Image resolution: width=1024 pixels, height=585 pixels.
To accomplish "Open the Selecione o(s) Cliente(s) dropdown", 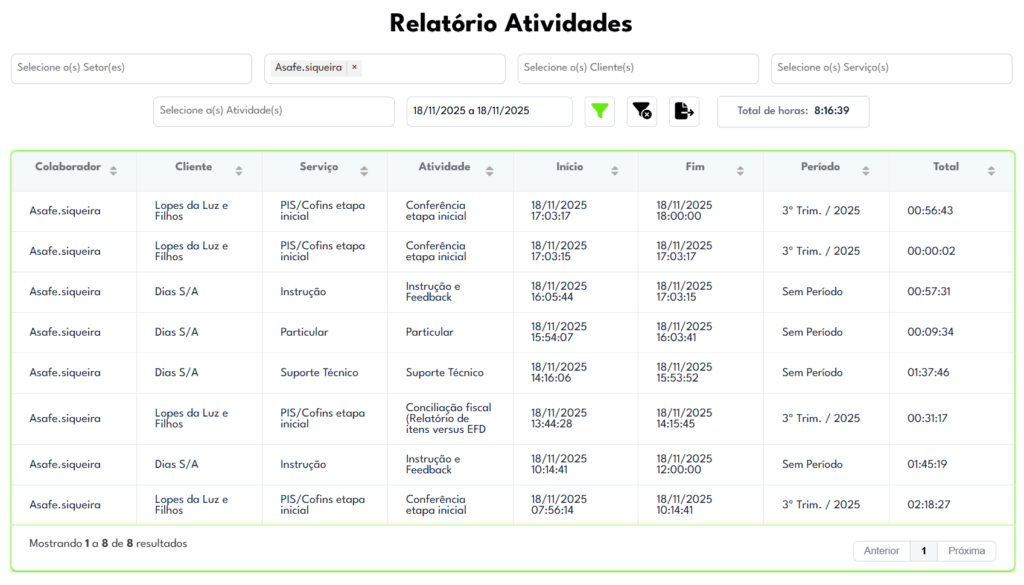I will coord(638,68).
